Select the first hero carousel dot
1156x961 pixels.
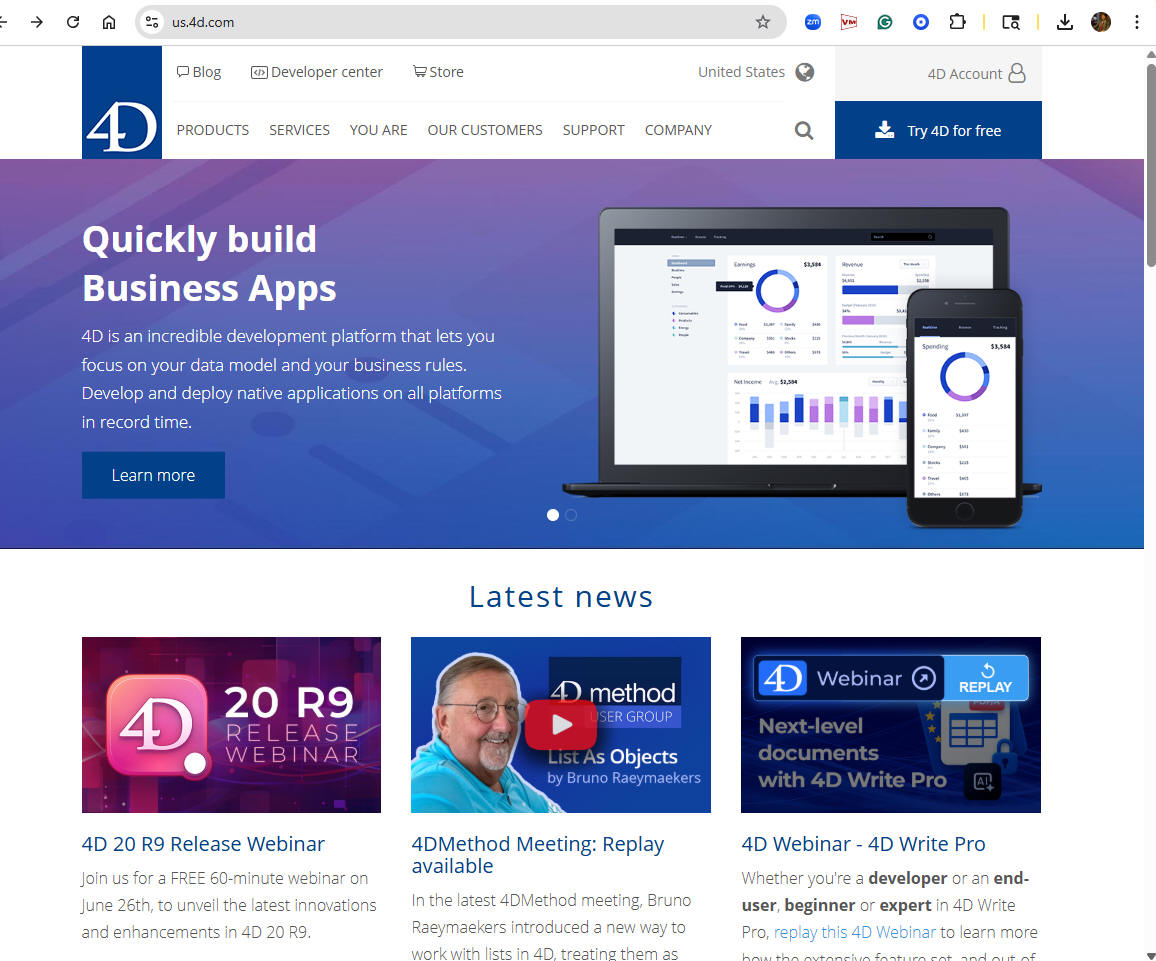point(552,515)
